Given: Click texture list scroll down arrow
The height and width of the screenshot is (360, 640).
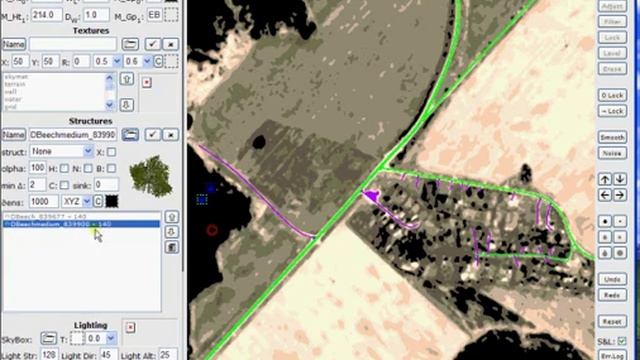Looking at the screenshot, I should pos(109,105).
